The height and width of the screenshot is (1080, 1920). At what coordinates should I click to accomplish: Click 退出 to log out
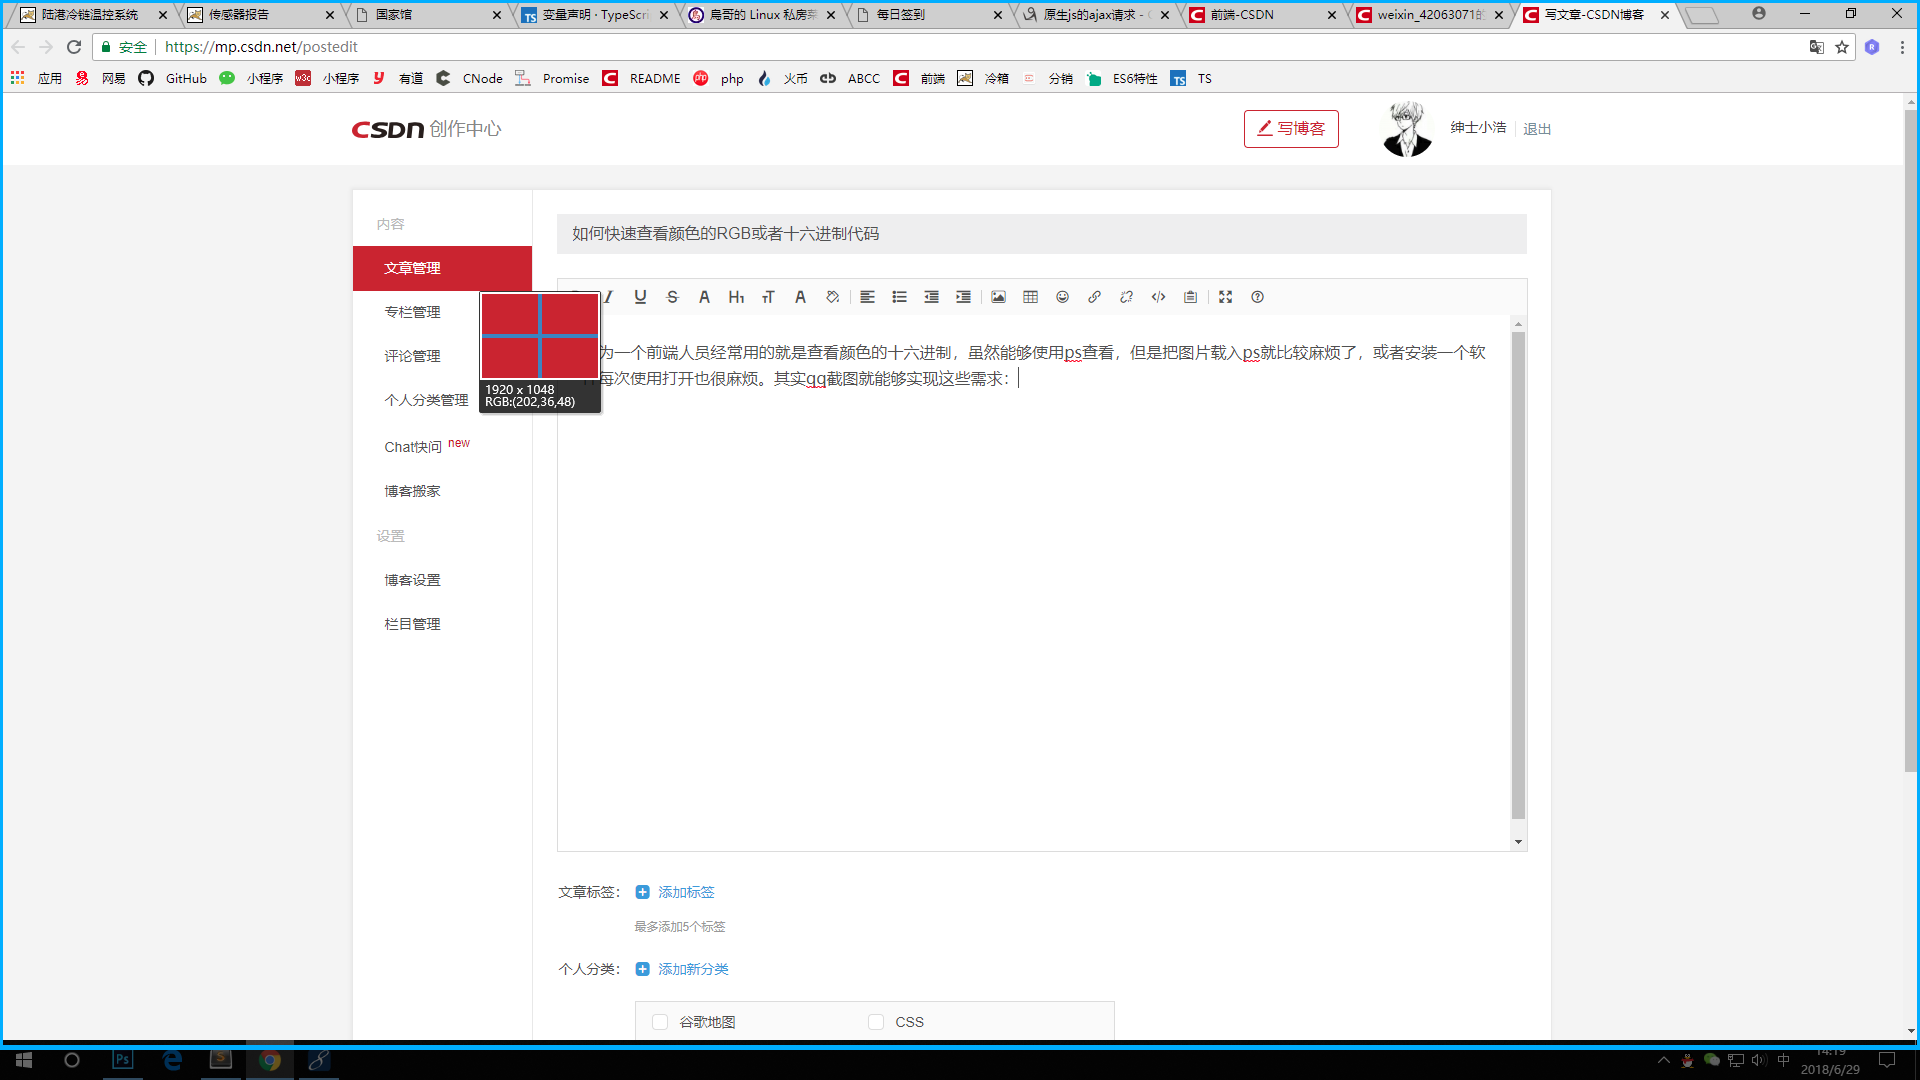point(1537,129)
